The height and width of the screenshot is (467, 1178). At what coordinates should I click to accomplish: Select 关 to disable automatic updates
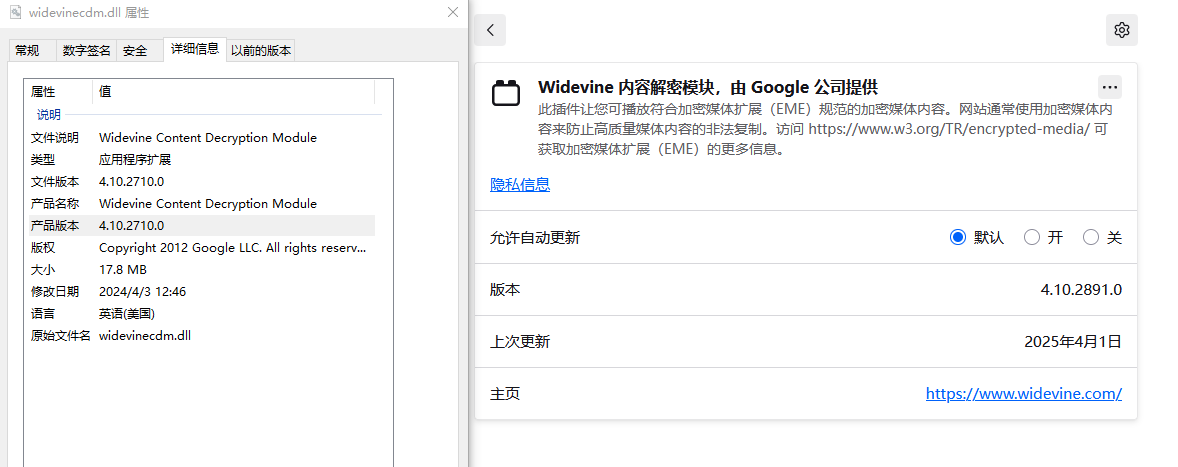[1090, 237]
